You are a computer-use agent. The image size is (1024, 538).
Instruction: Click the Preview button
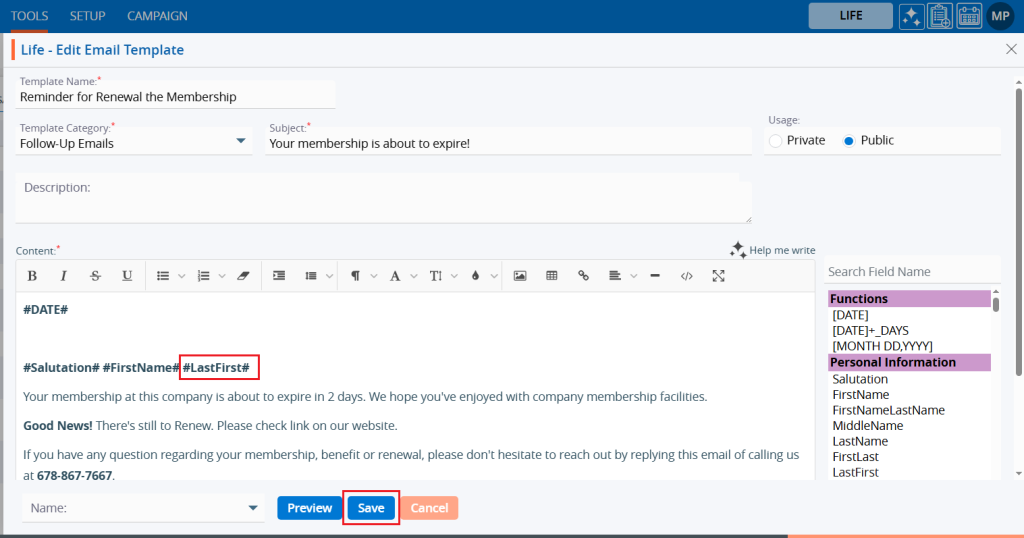coord(309,508)
